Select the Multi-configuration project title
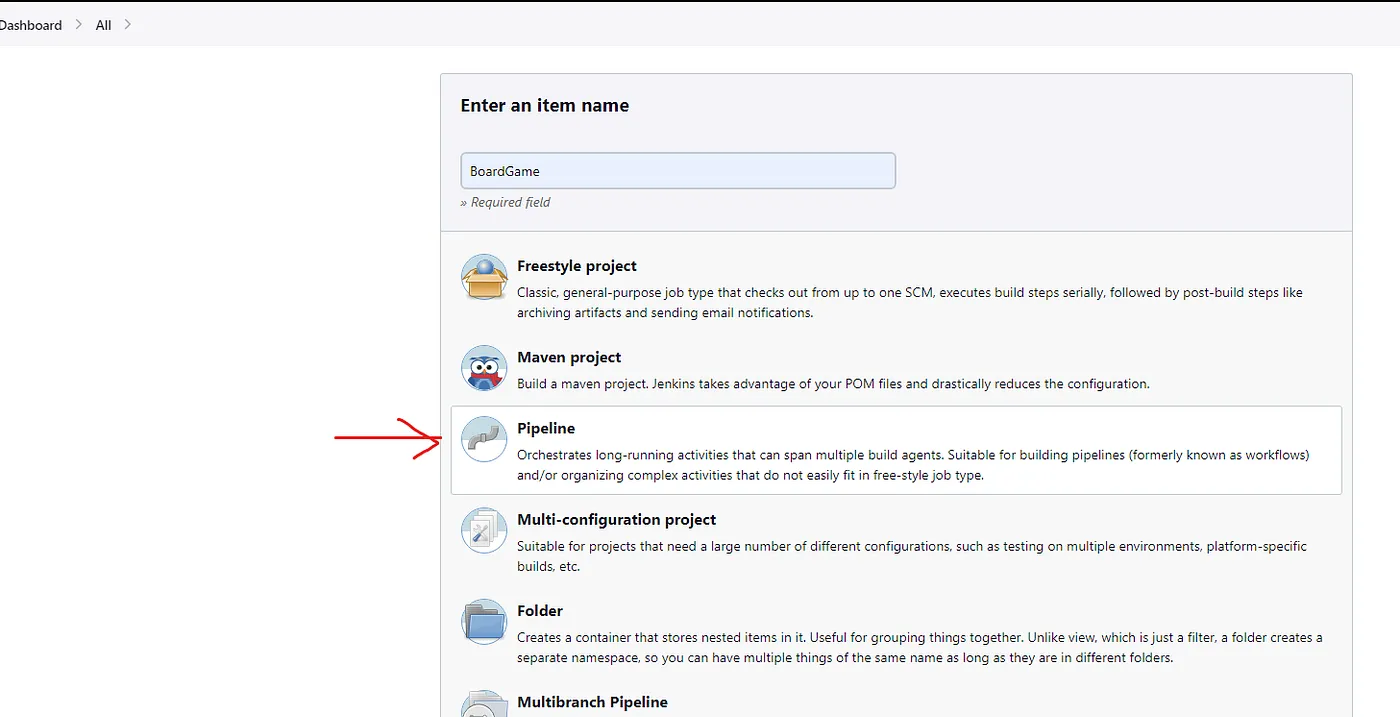Viewport: 1400px width, 717px height. [617, 519]
